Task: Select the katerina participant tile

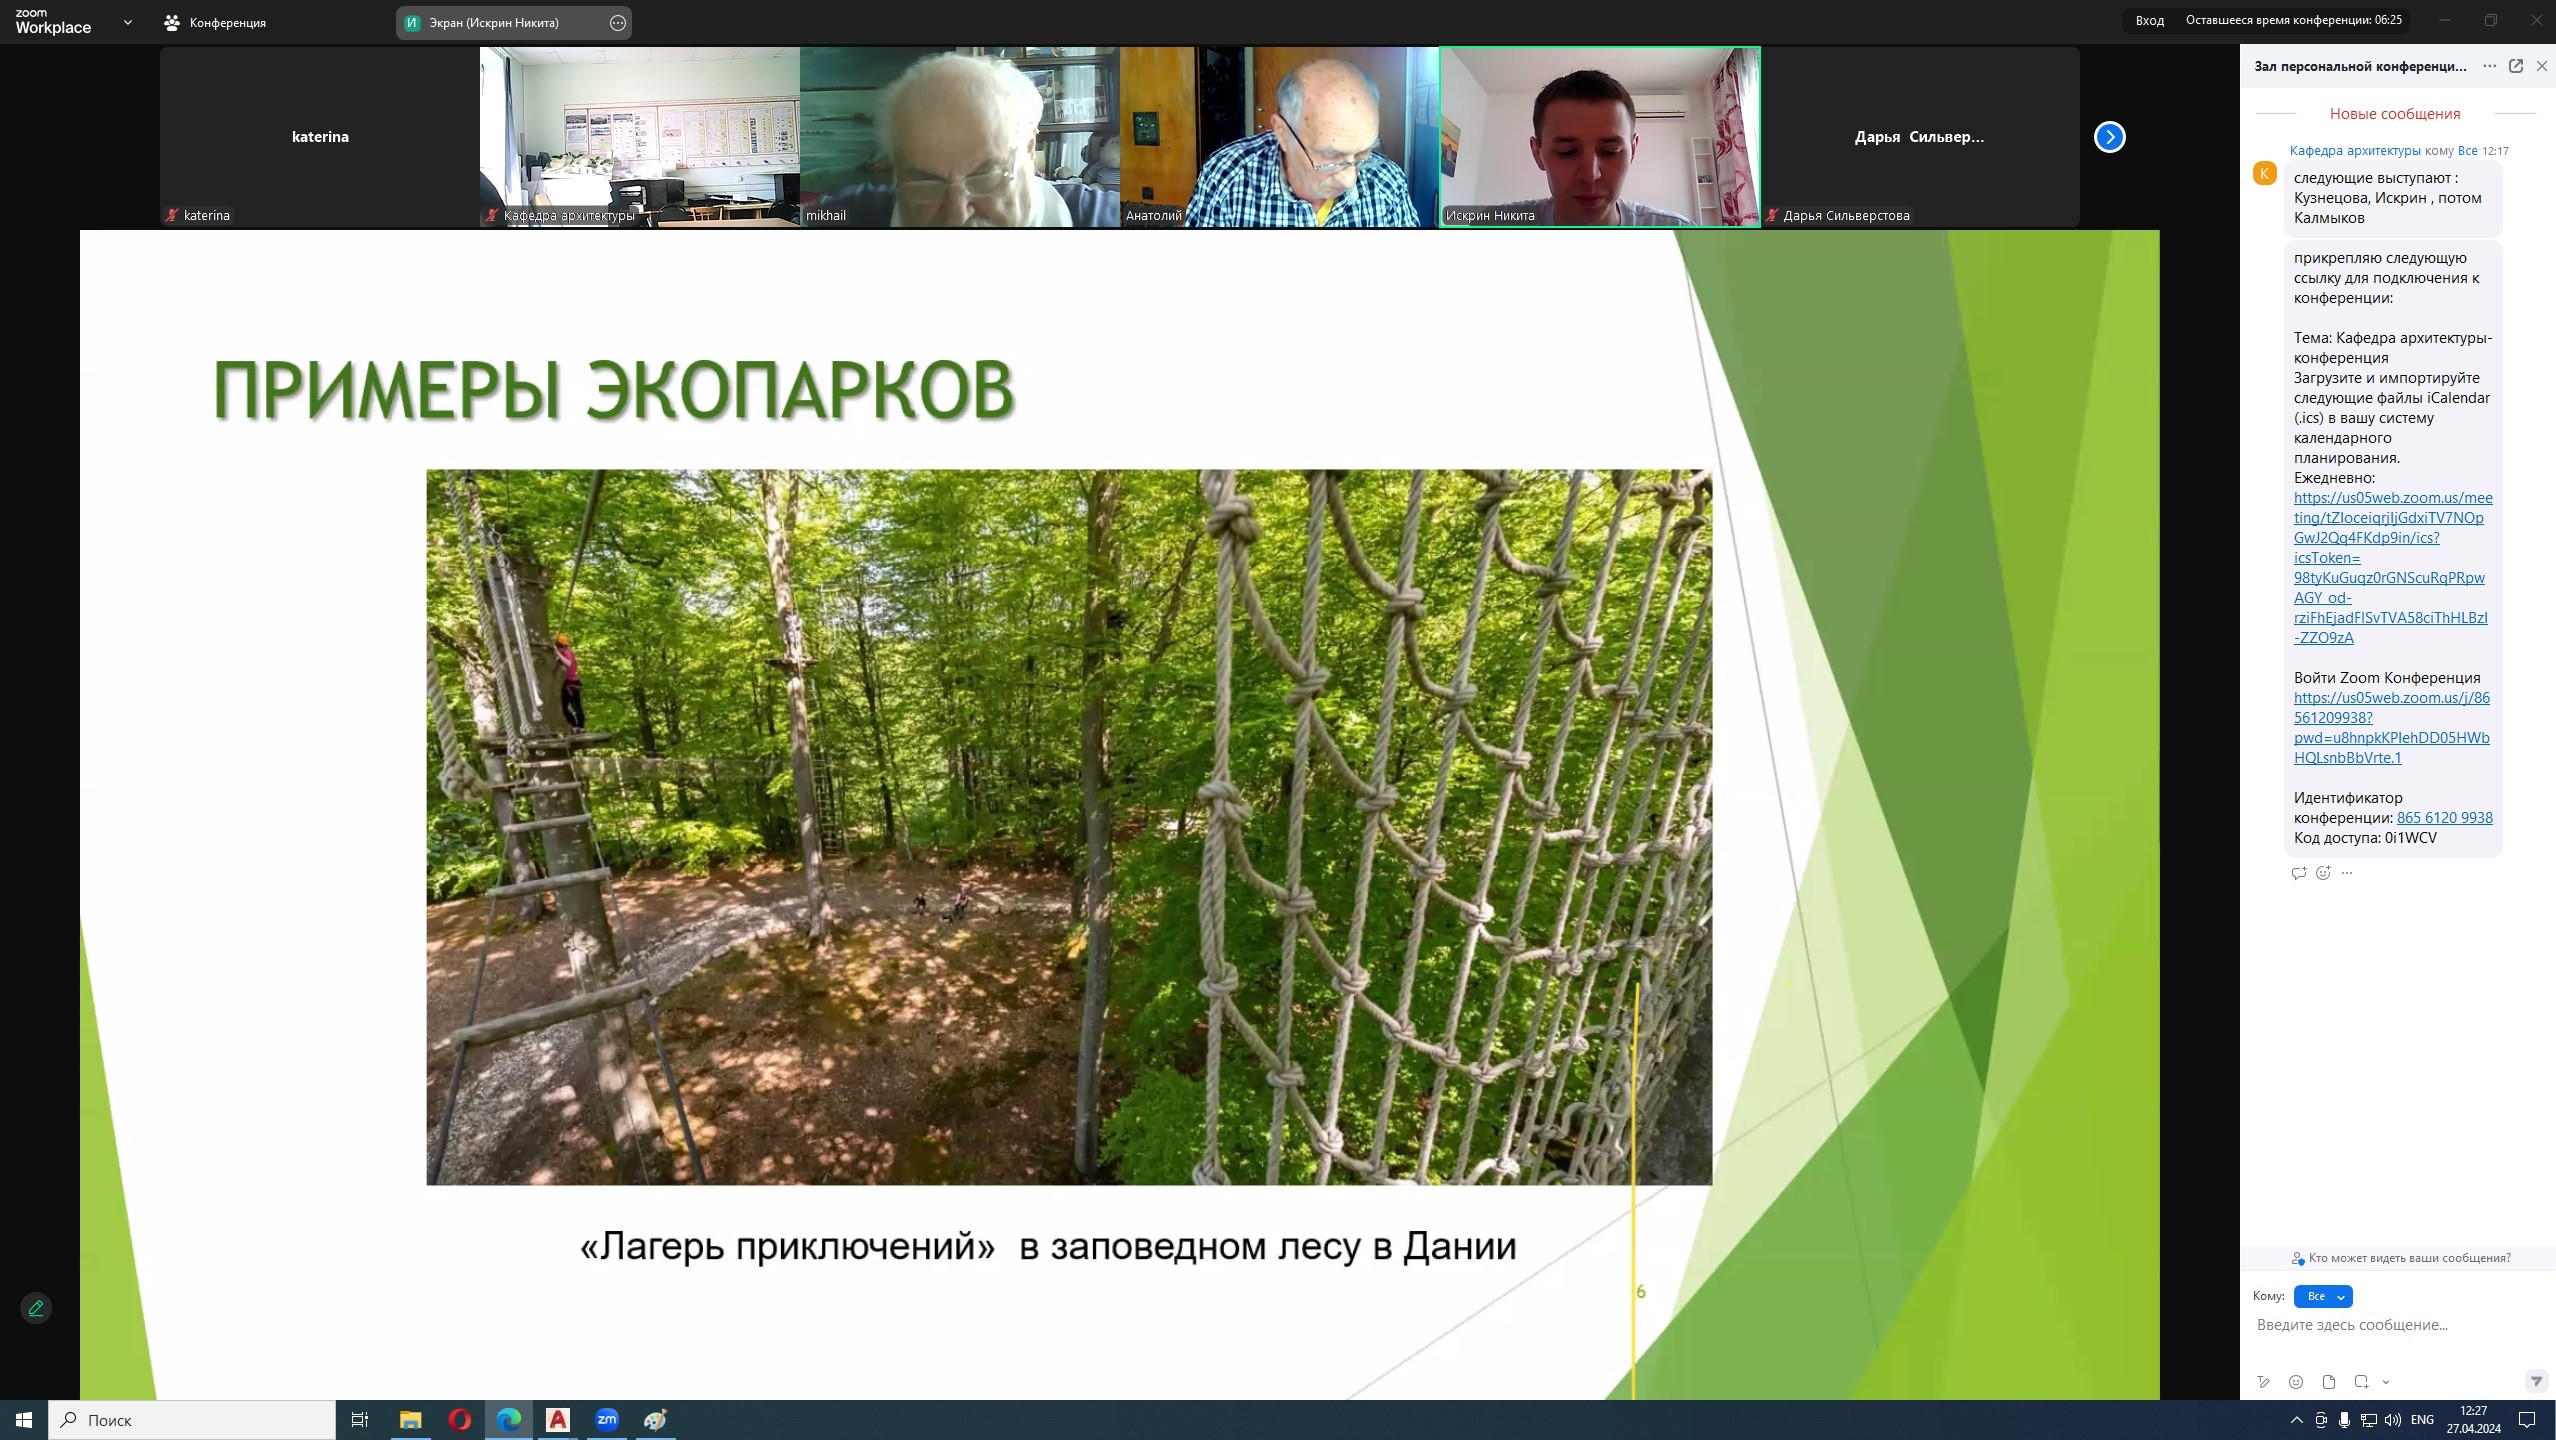Action: click(x=320, y=137)
